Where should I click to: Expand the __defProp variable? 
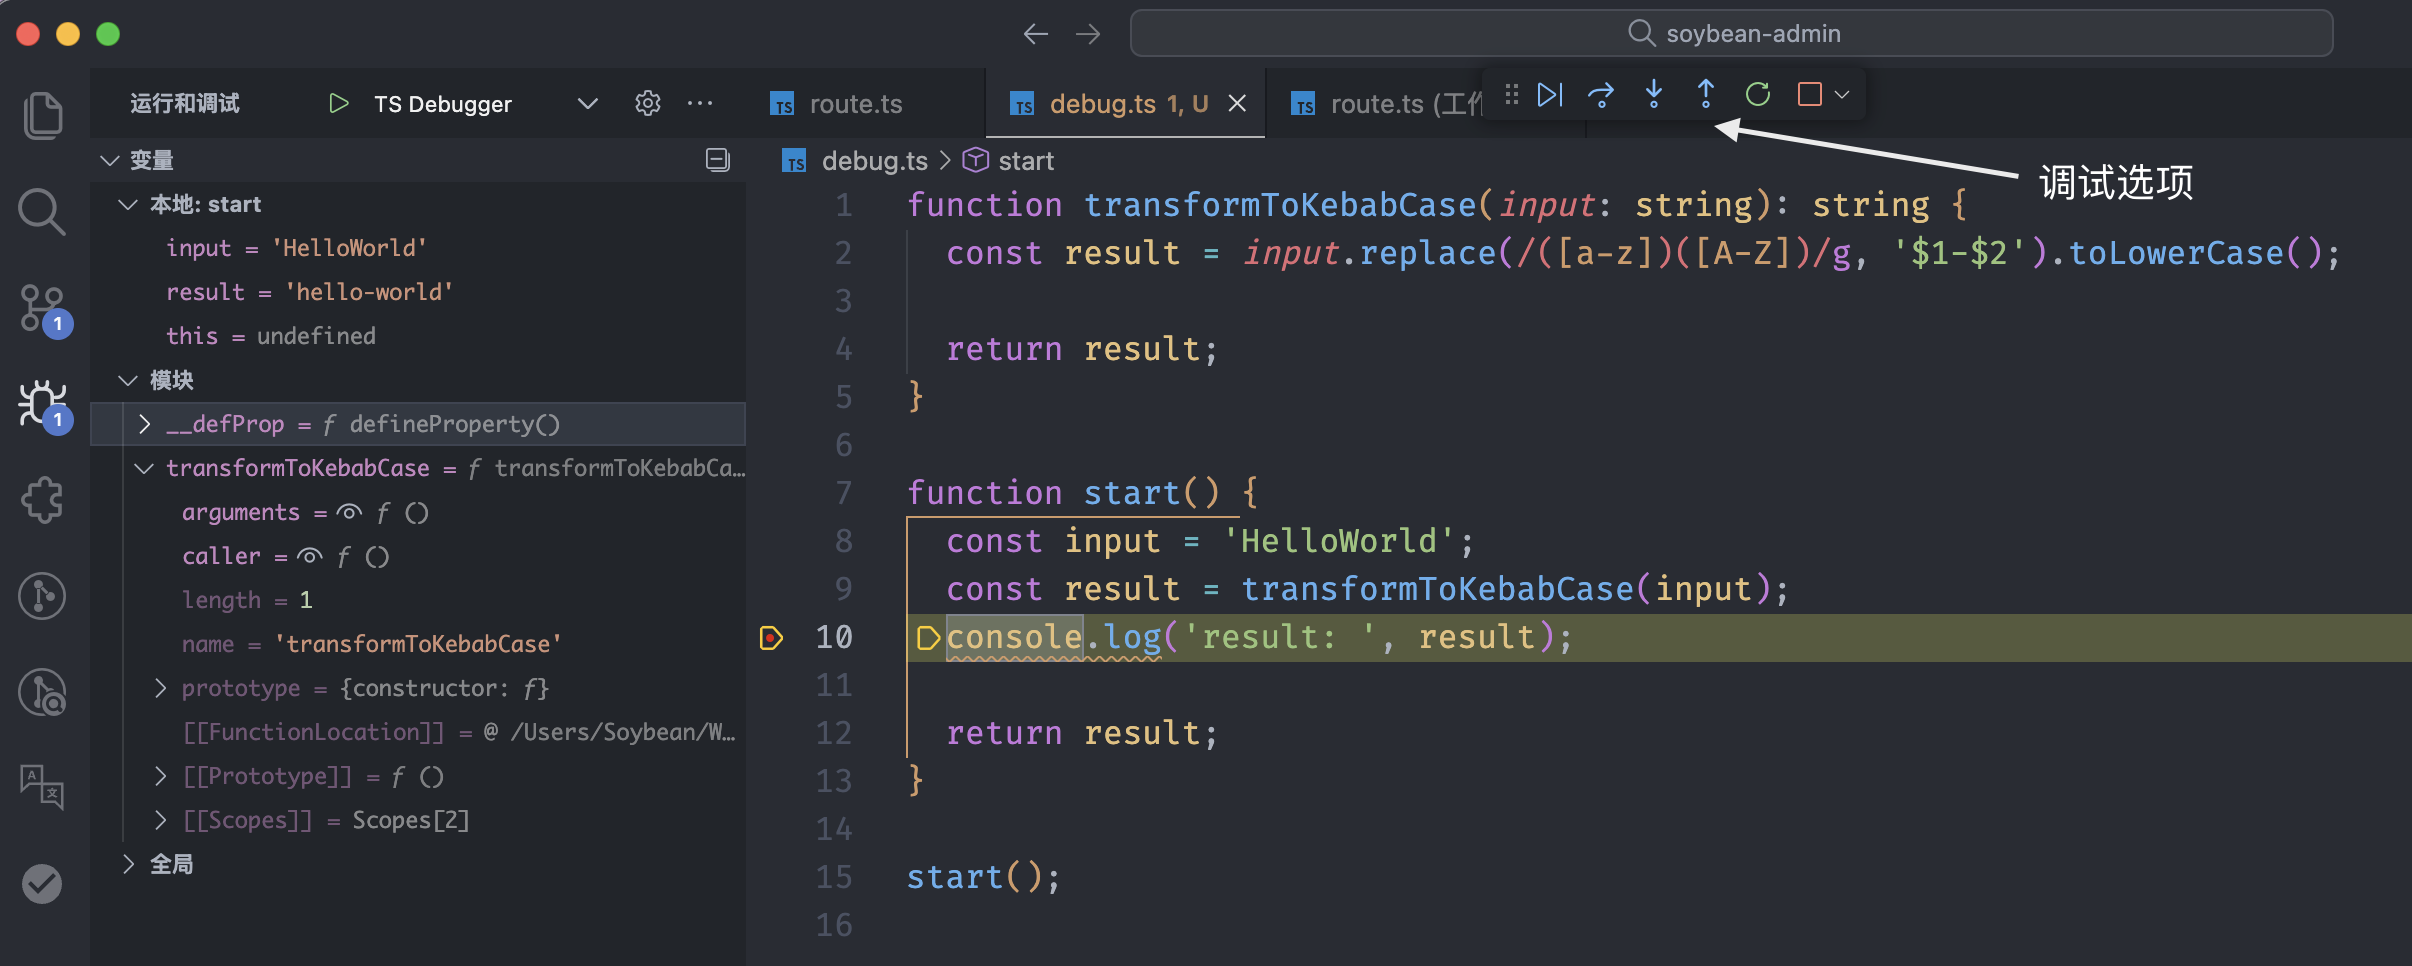(x=145, y=424)
